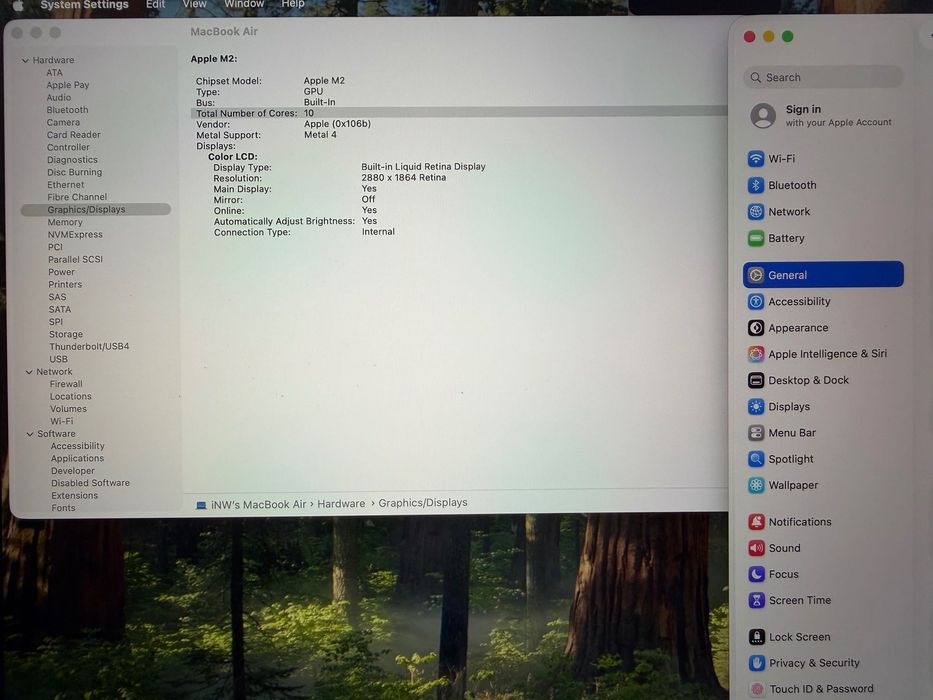This screenshot has width=933, height=700.
Task: Open Wi-Fi settings icon in System Settings
Action: [x=756, y=159]
